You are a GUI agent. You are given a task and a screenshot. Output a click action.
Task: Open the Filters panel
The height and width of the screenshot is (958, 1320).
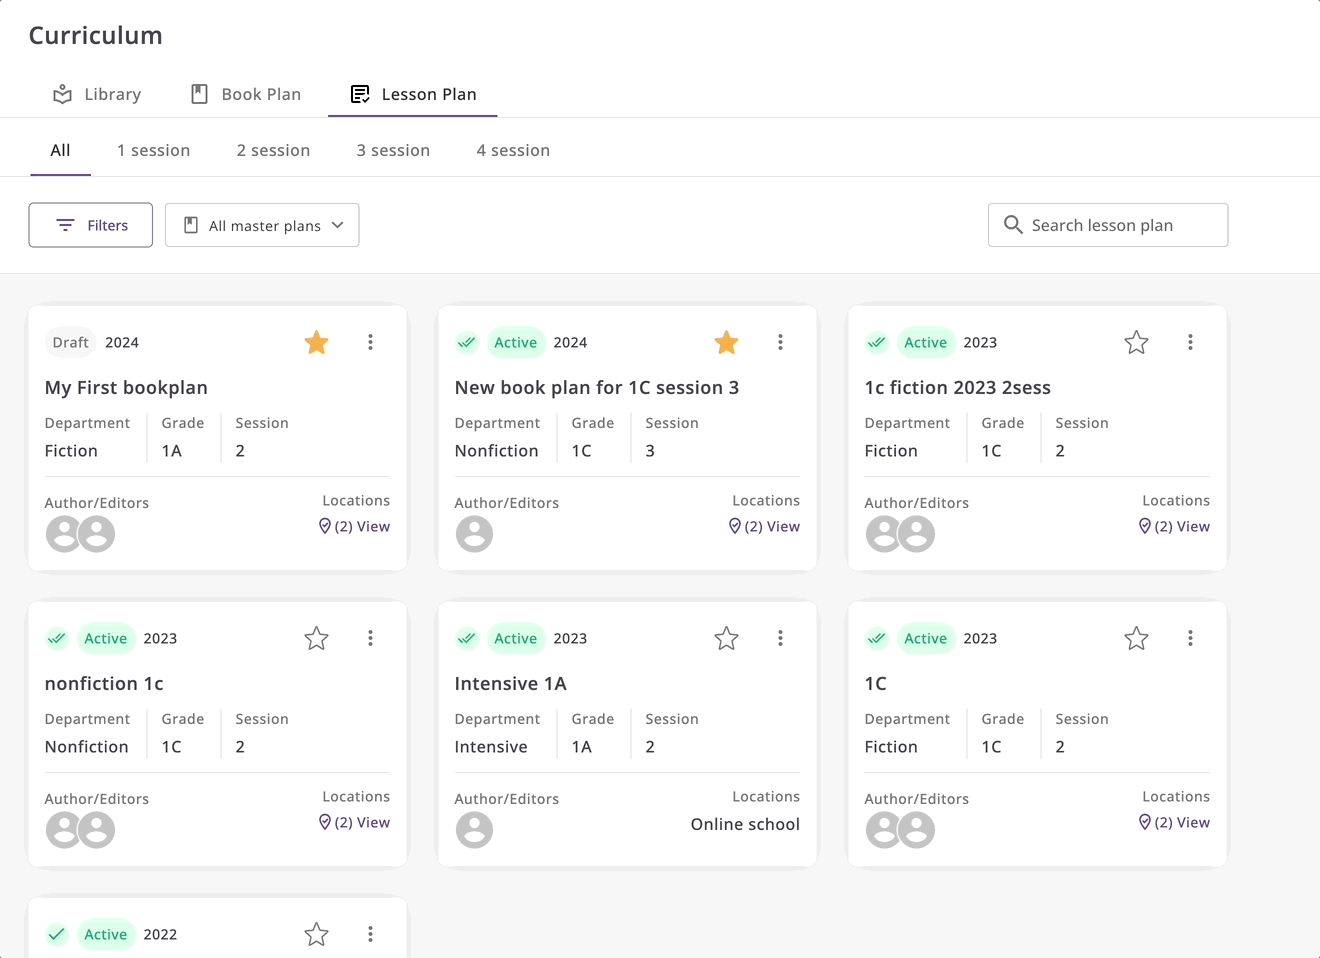(91, 226)
